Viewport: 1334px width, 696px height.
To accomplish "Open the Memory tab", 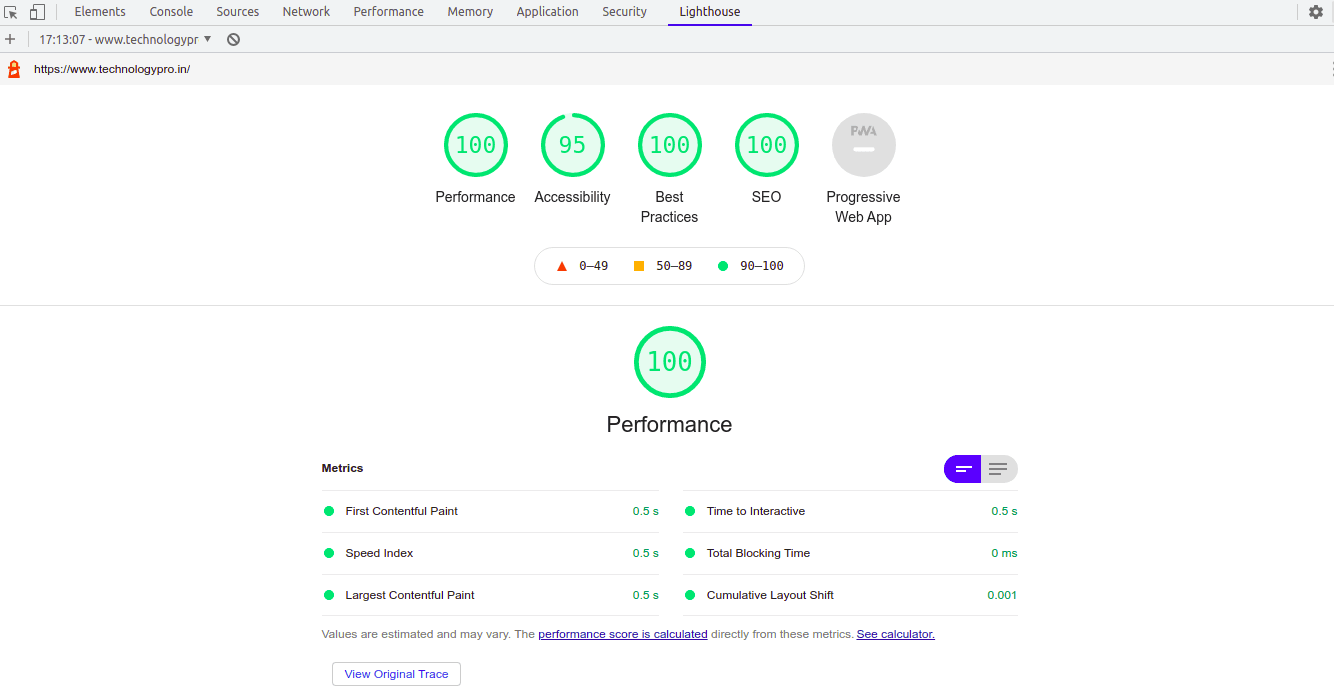I will click(470, 12).
